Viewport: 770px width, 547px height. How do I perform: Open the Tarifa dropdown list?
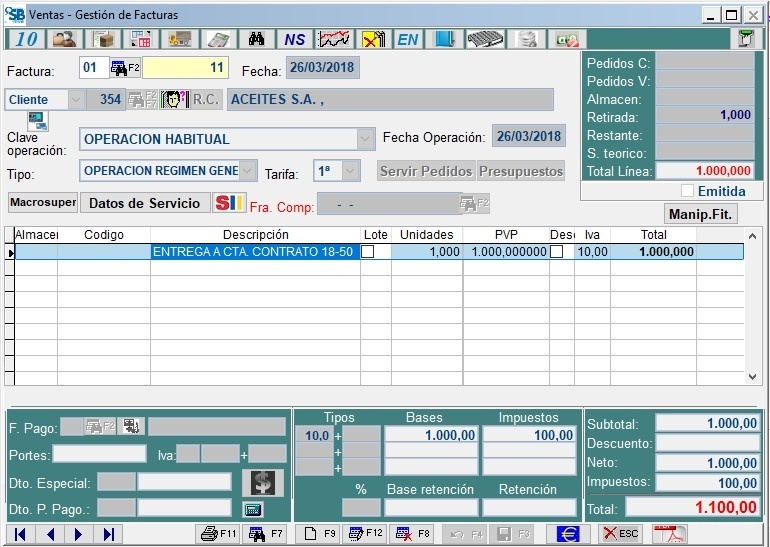pyautogui.click(x=349, y=171)
